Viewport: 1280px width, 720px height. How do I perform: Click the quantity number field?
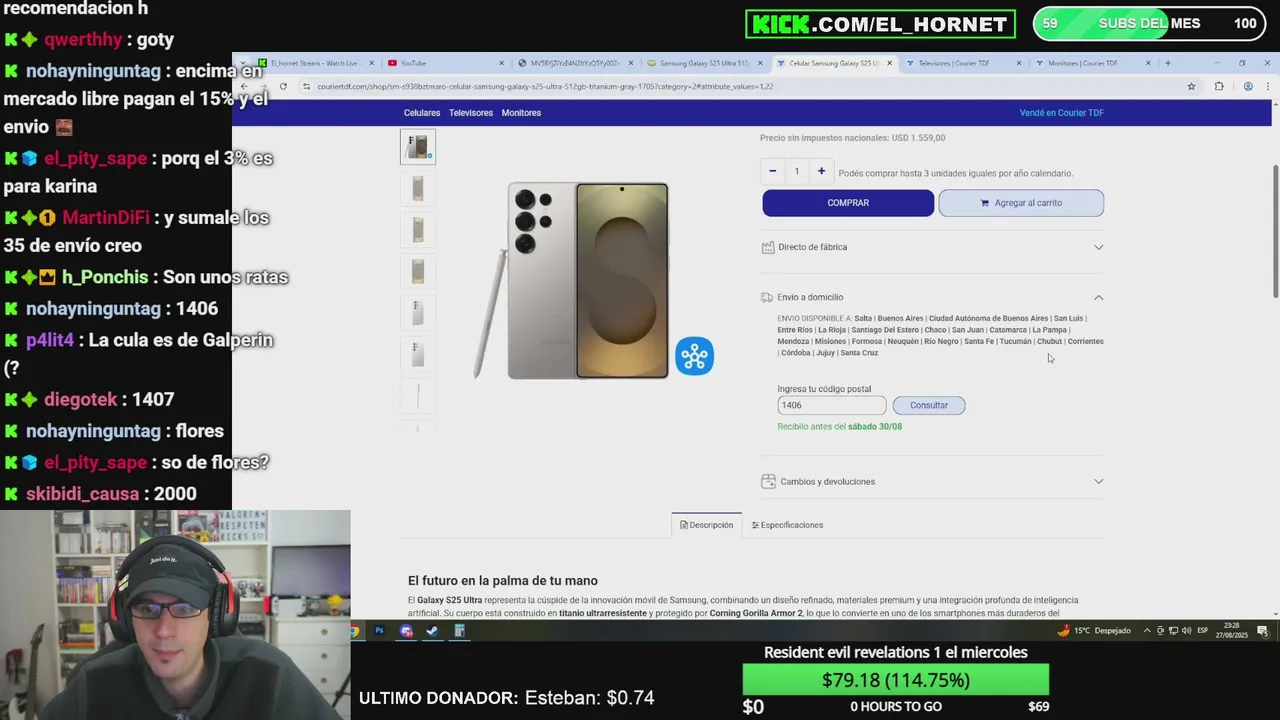point(797,171)
